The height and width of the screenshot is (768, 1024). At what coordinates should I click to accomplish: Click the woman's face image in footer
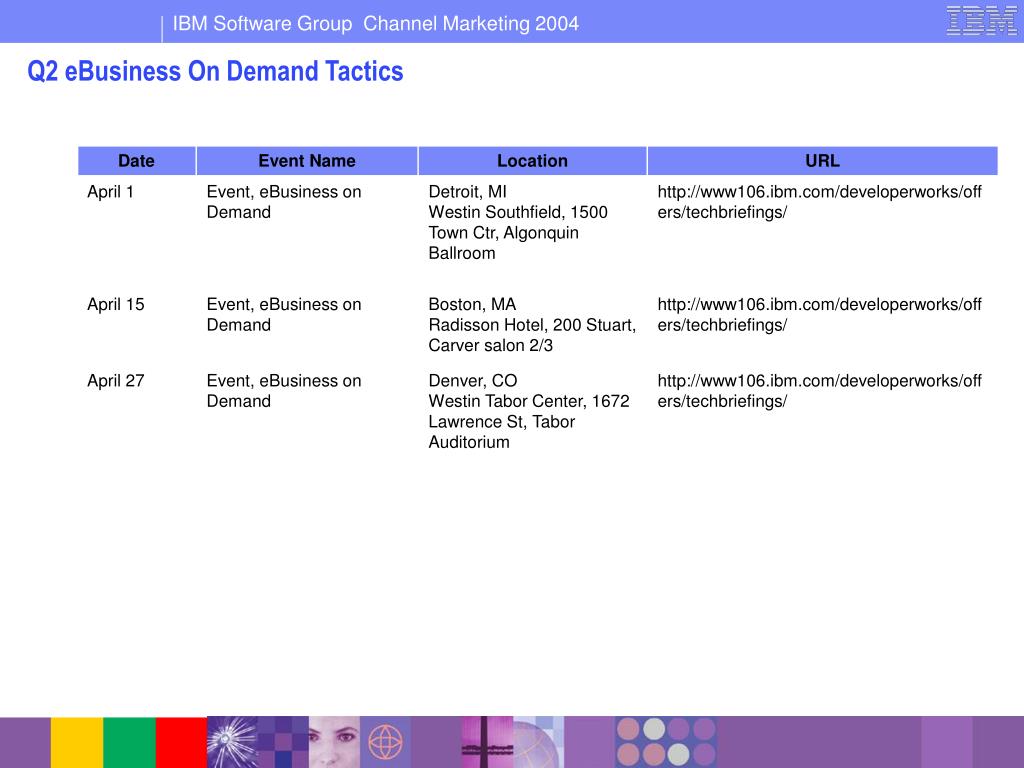point(334,743)
